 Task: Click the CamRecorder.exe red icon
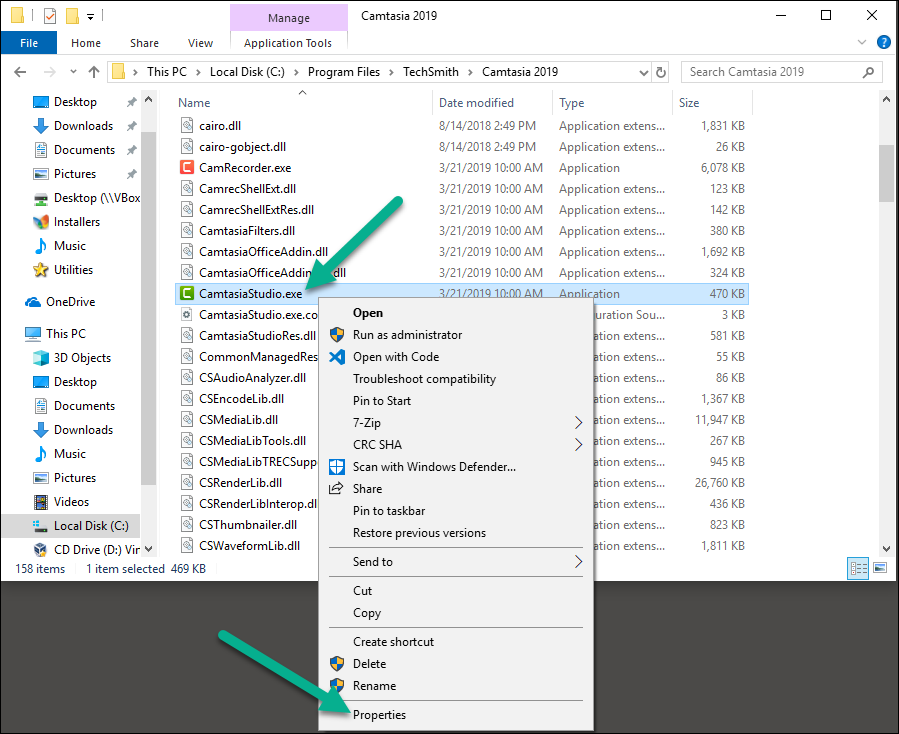[x=187, y=168]
